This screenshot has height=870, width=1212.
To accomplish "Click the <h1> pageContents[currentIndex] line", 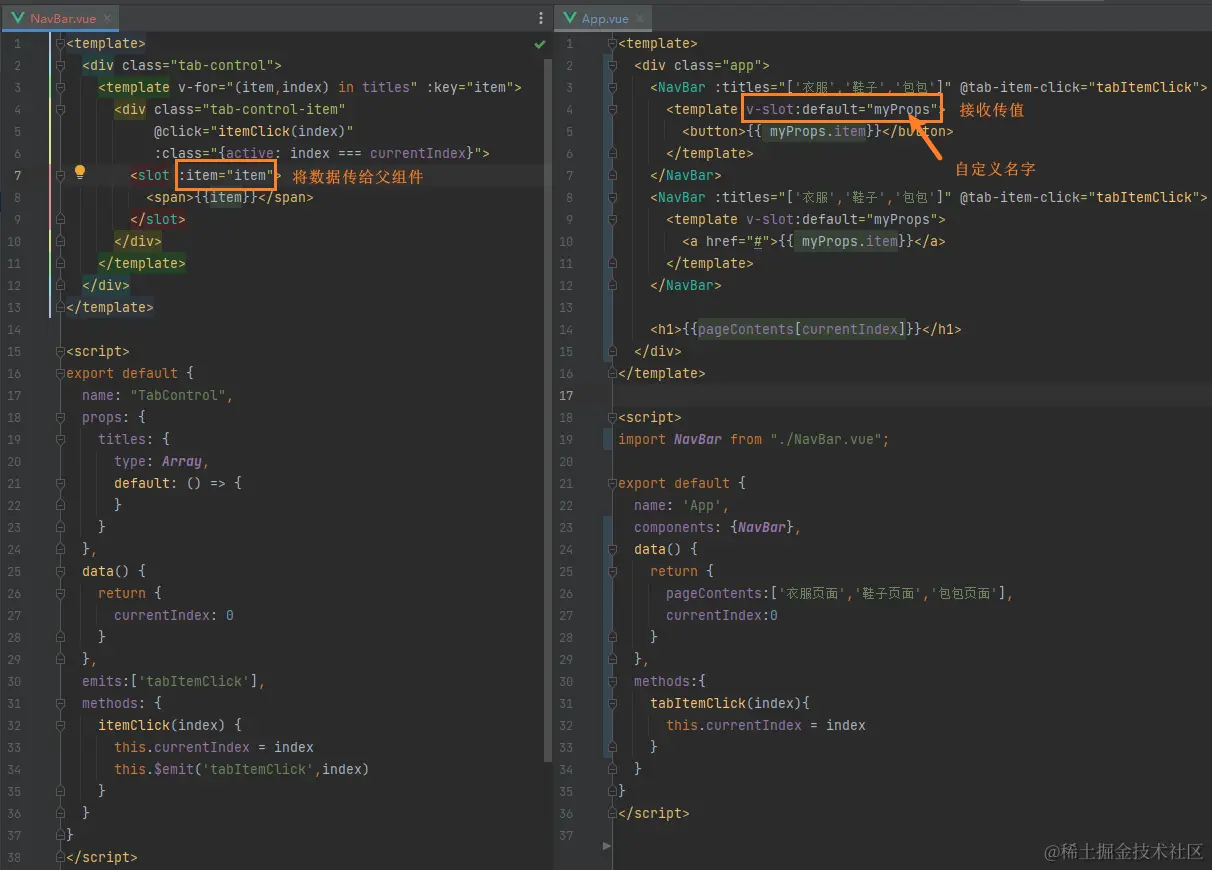I will tap(805, 330).
